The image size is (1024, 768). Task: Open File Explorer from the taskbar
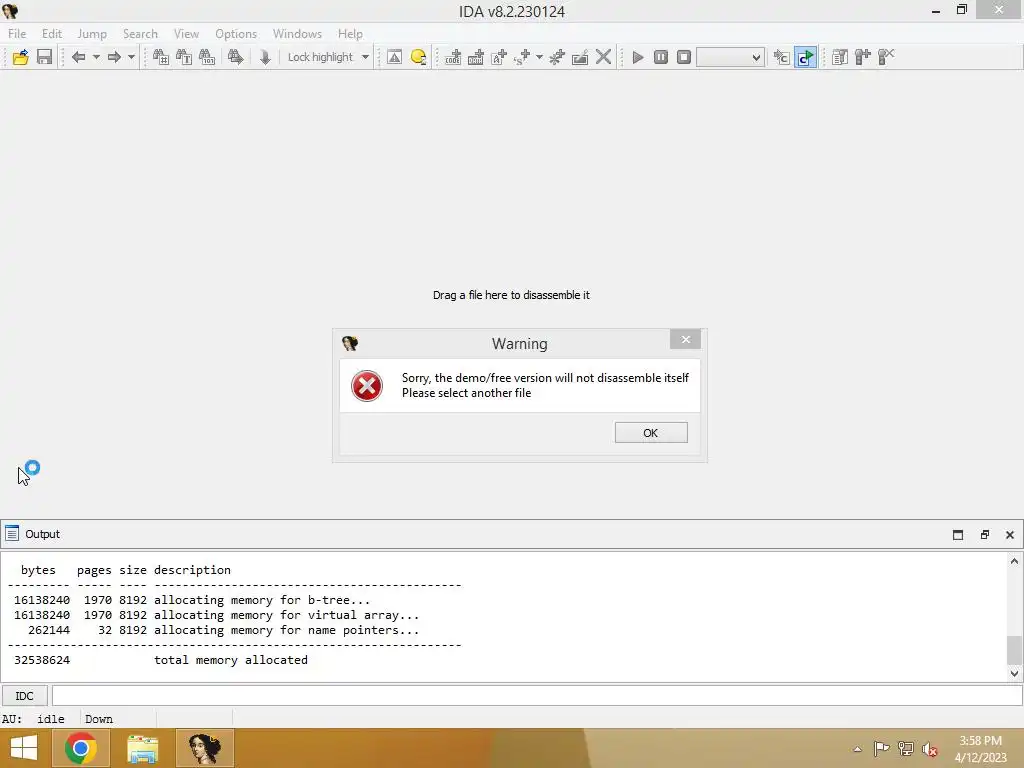(142, 748)
